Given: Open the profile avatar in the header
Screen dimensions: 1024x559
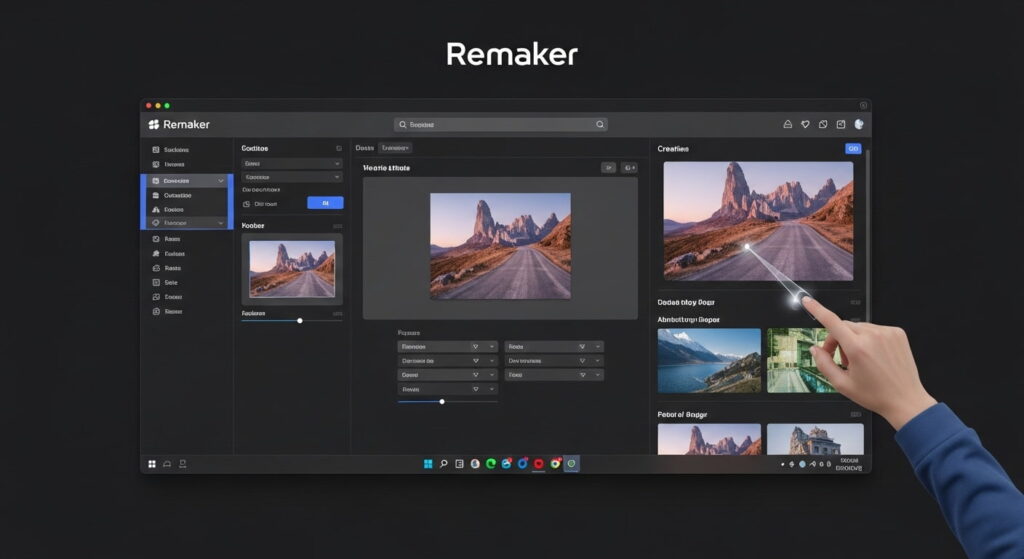Looking at the screenshot, I should [x=859, y=124].
